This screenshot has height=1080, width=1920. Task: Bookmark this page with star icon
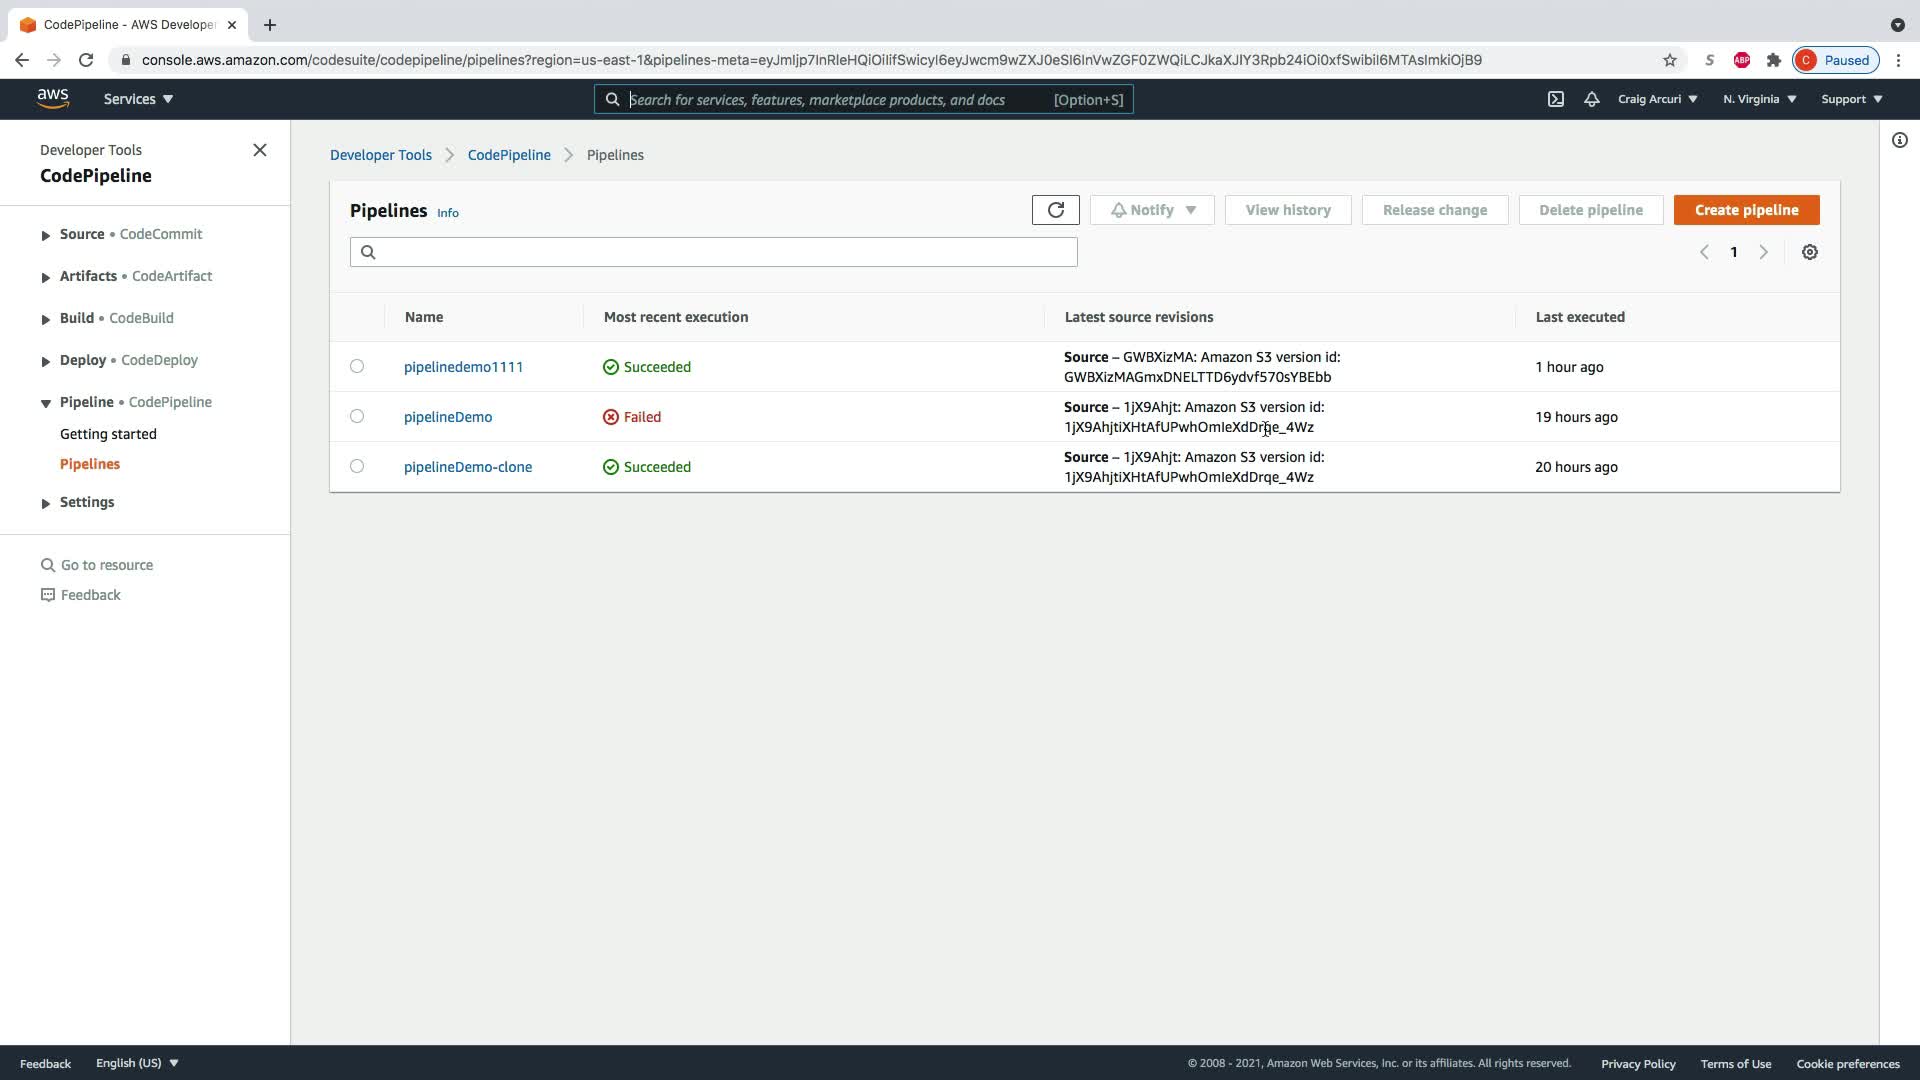pyautogui.click(x=1669, y=60)
